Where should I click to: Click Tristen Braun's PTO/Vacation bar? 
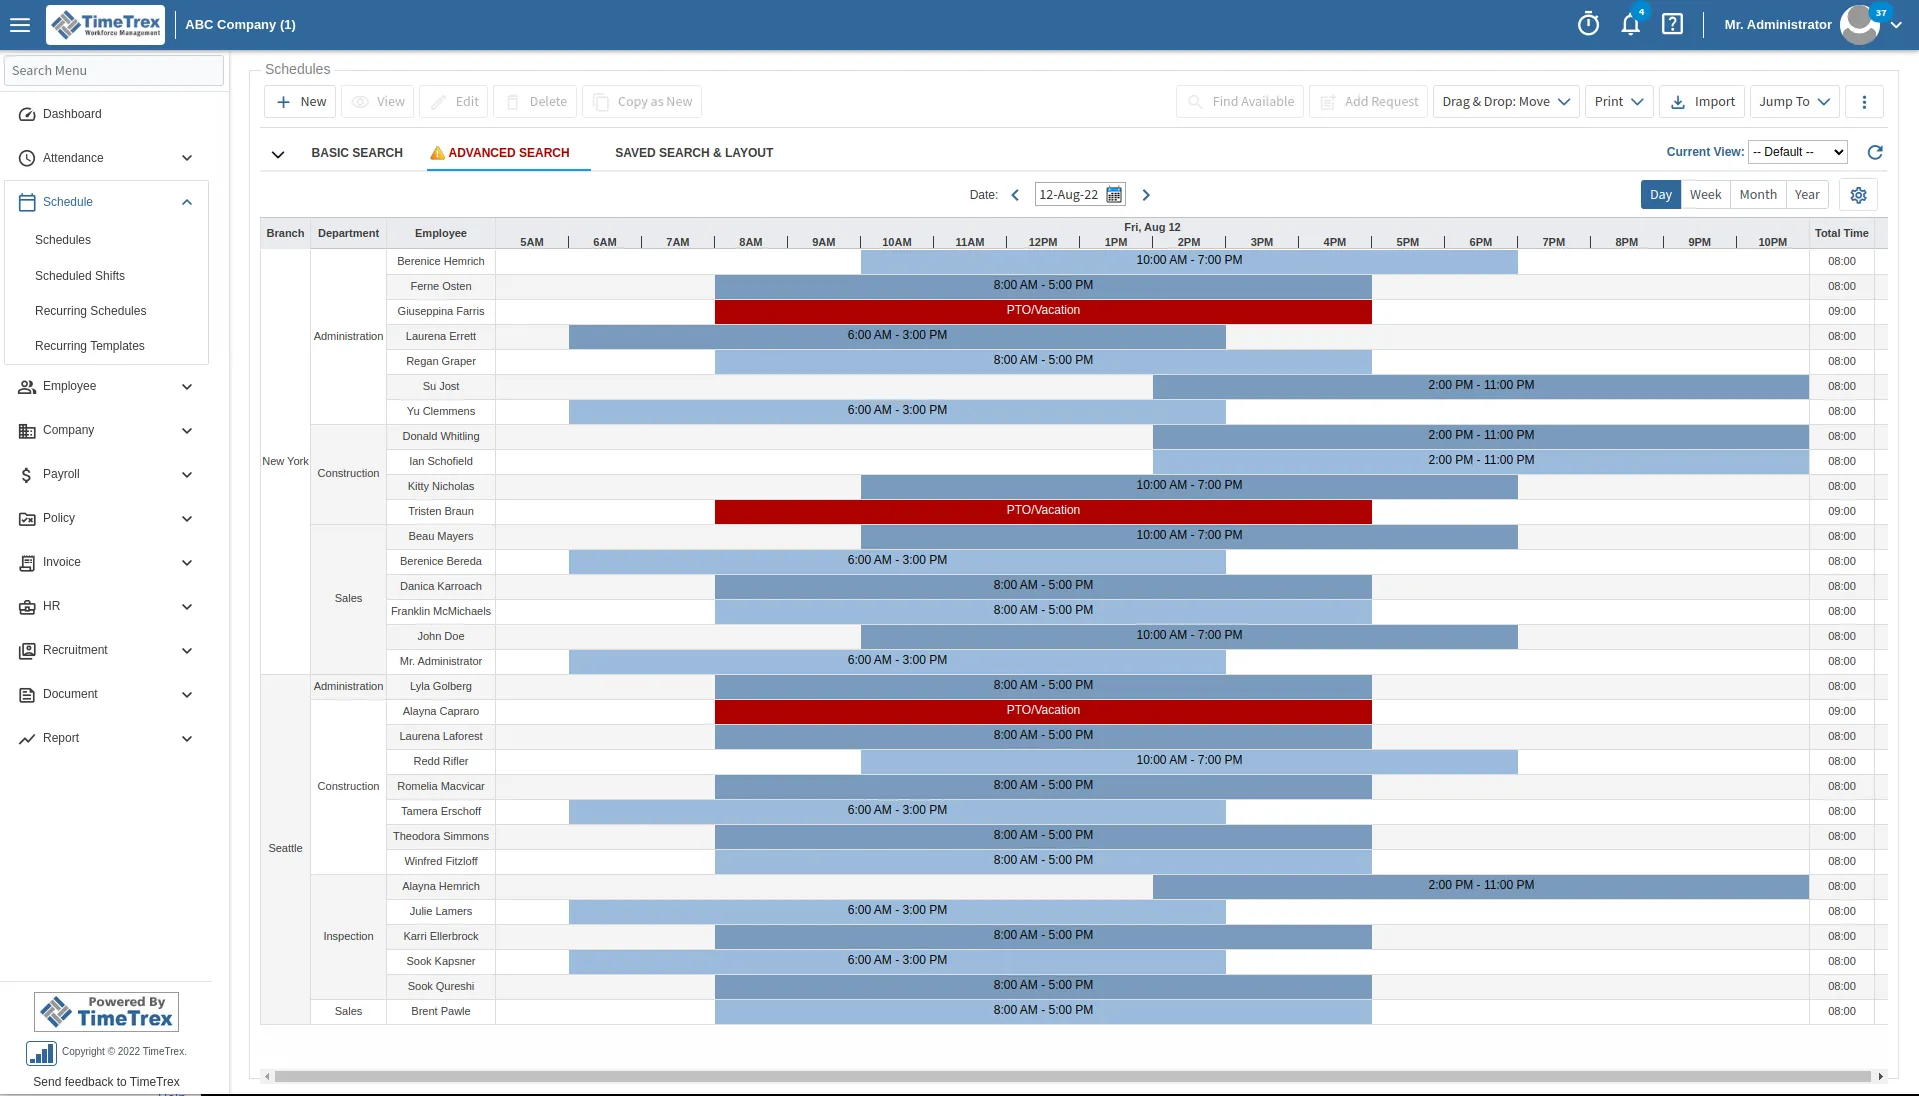pyautogui.click(x=1043, y=511)
